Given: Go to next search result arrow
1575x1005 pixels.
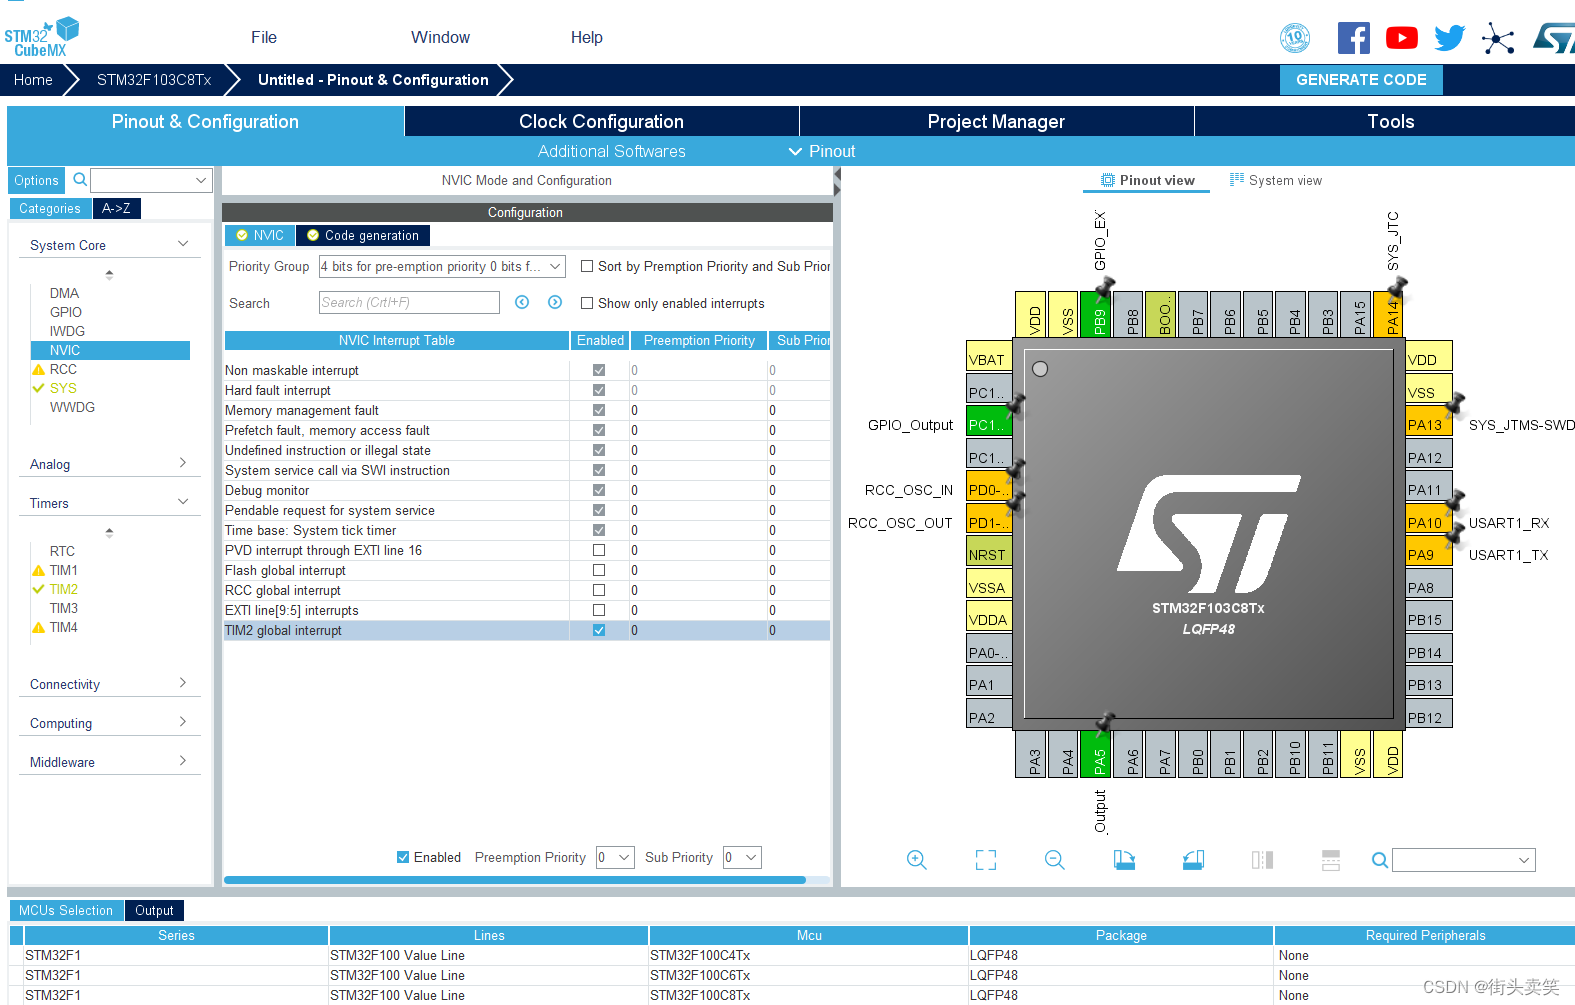Looking at the screenshot, I should (x=555, y=302).
